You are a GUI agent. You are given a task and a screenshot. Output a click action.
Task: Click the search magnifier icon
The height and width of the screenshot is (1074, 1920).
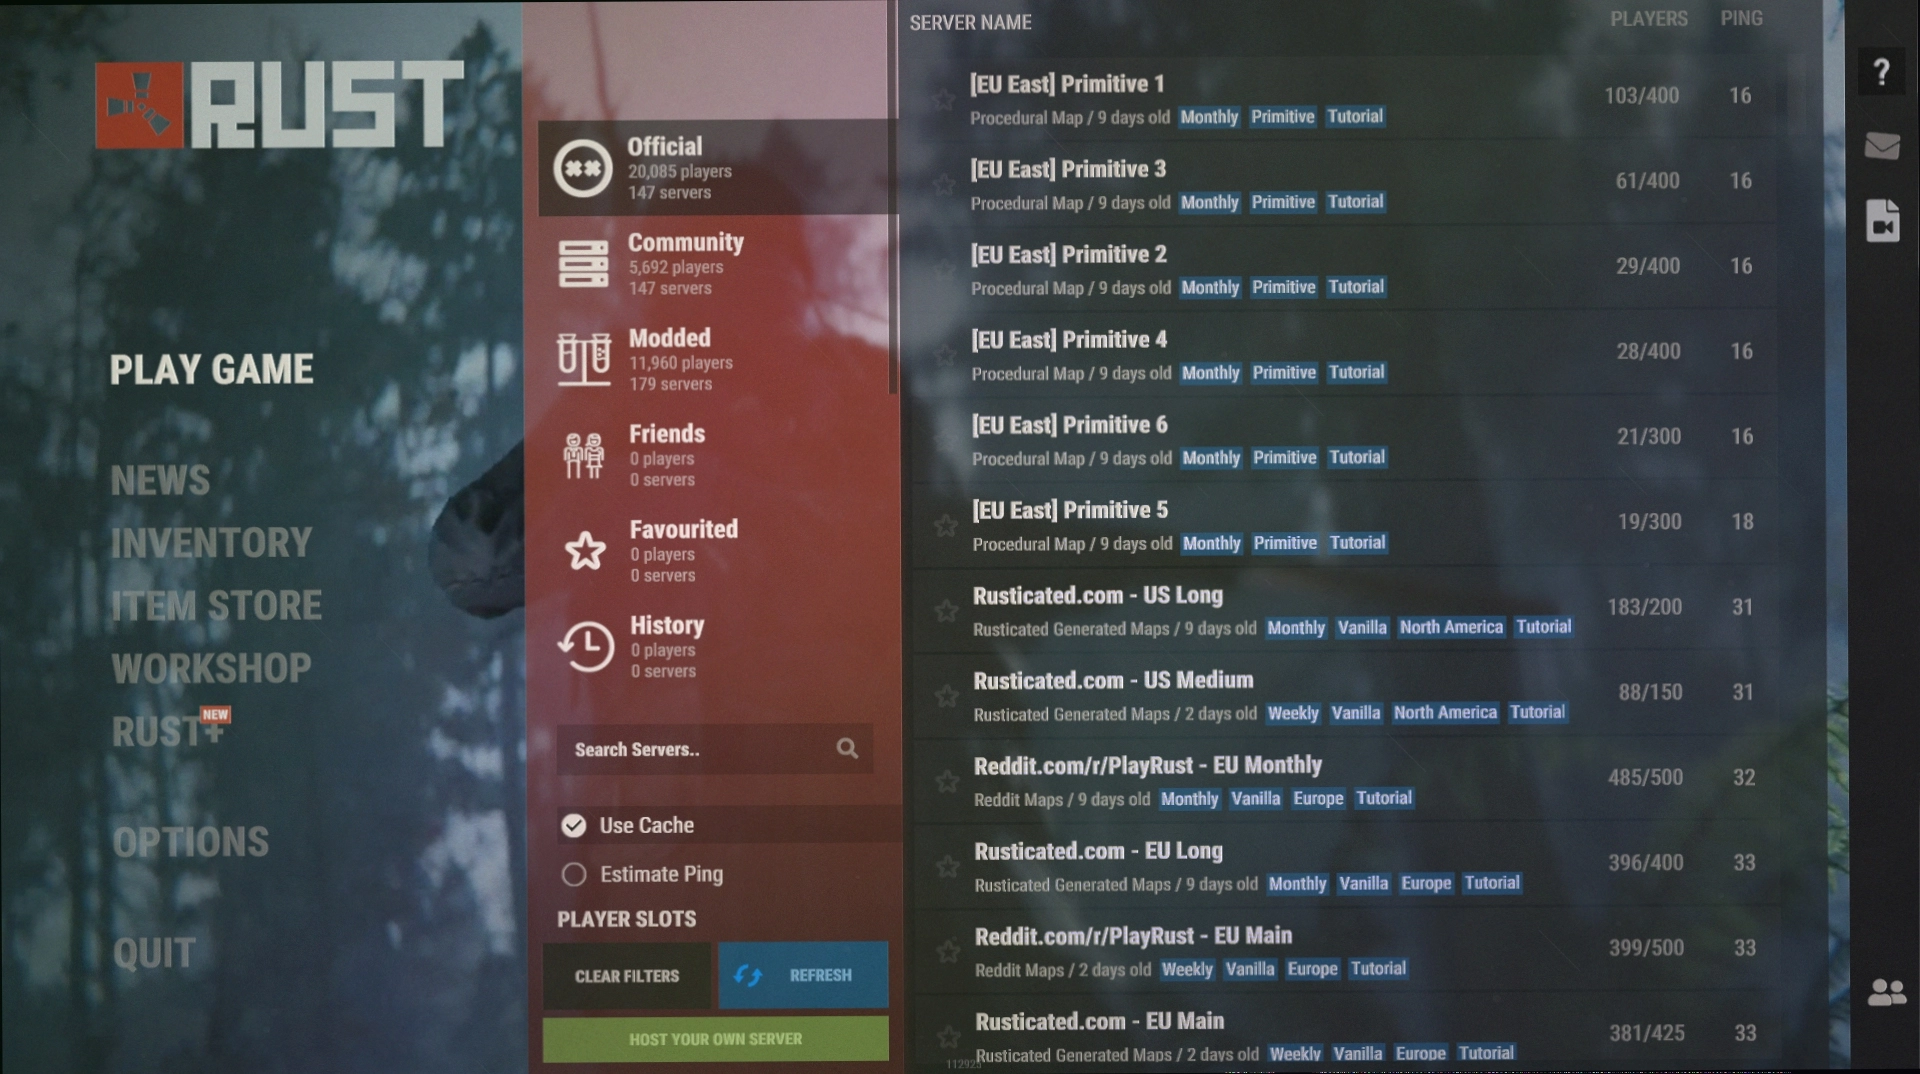tap(847, 748)
